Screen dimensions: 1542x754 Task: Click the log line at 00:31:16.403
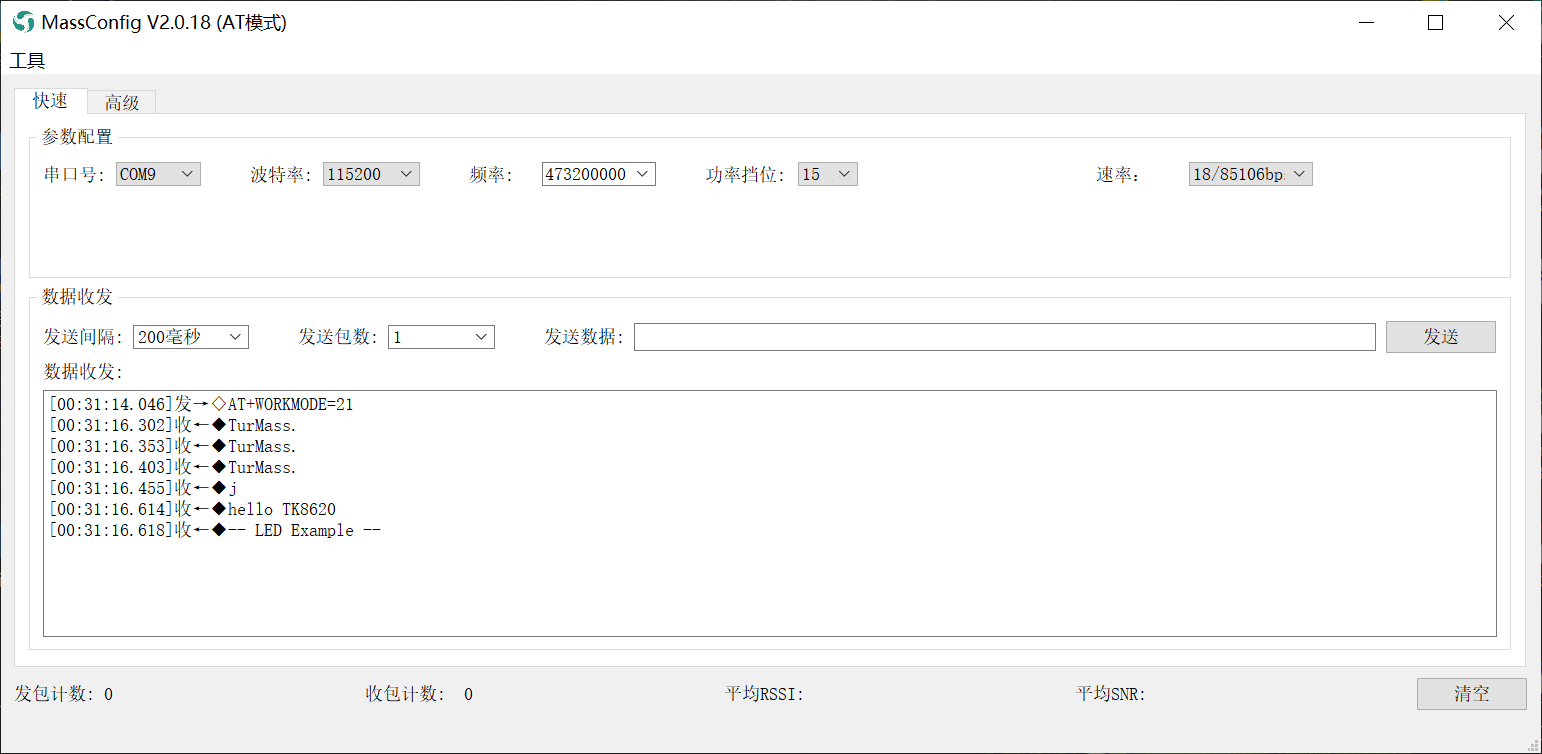tap(173, 467)
